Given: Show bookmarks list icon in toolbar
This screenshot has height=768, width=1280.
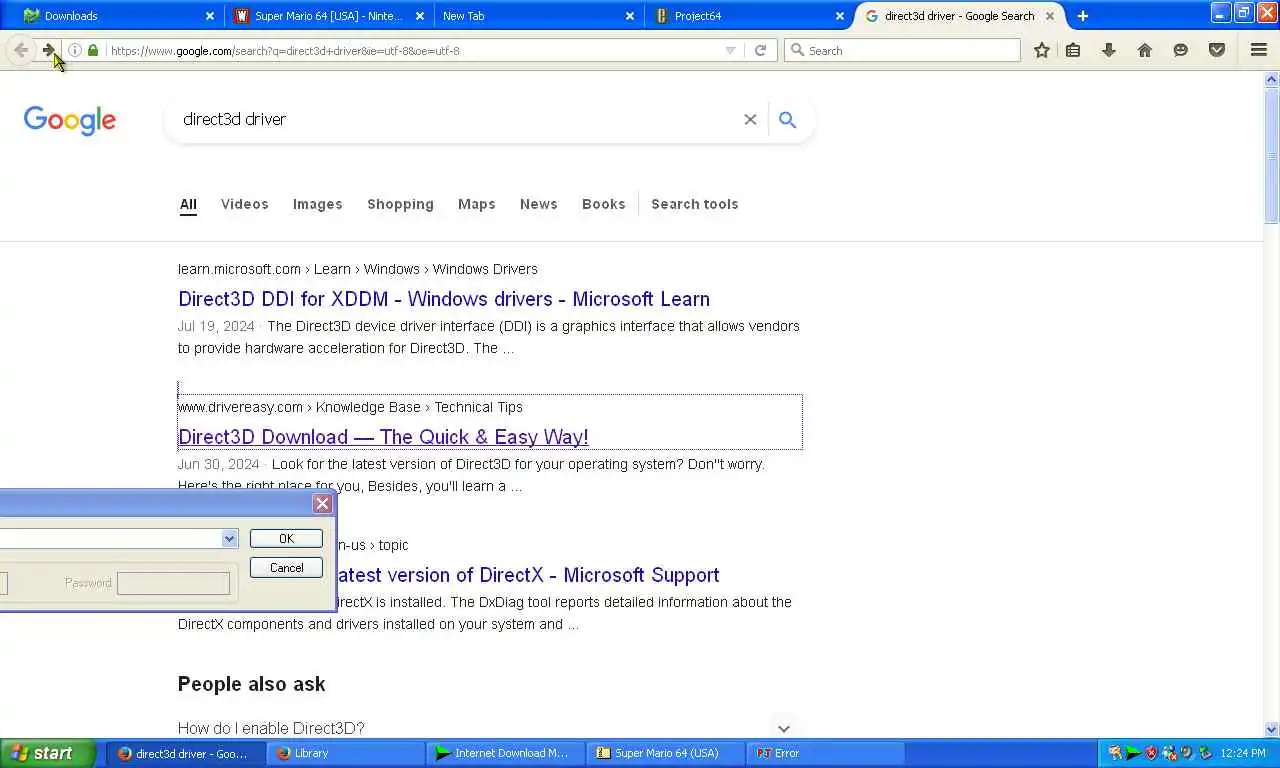Looking at the screenshot, I should click(x=1073, y=50).
